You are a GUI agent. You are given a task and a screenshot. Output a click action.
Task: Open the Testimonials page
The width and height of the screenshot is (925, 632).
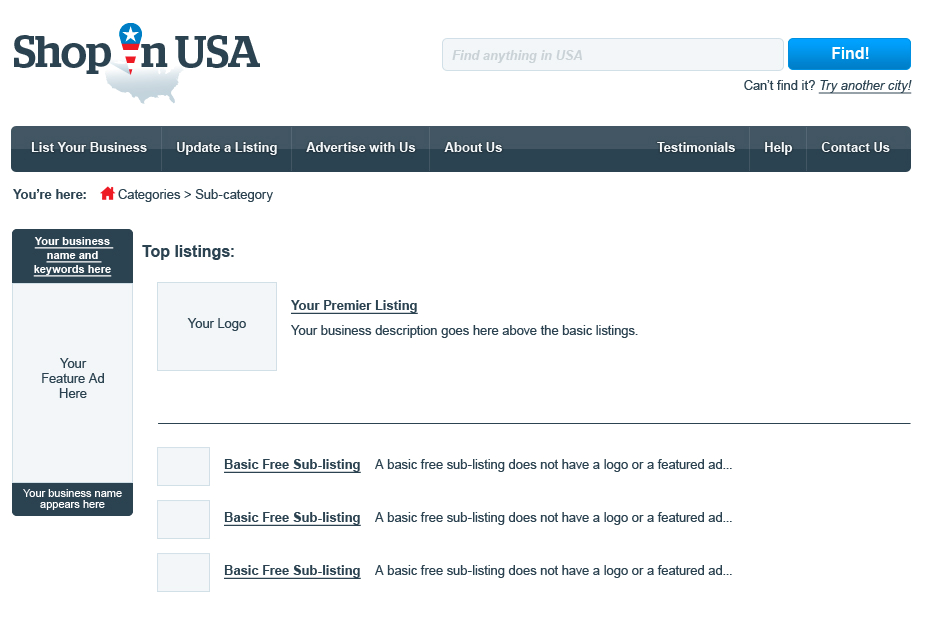coord(695,148)
